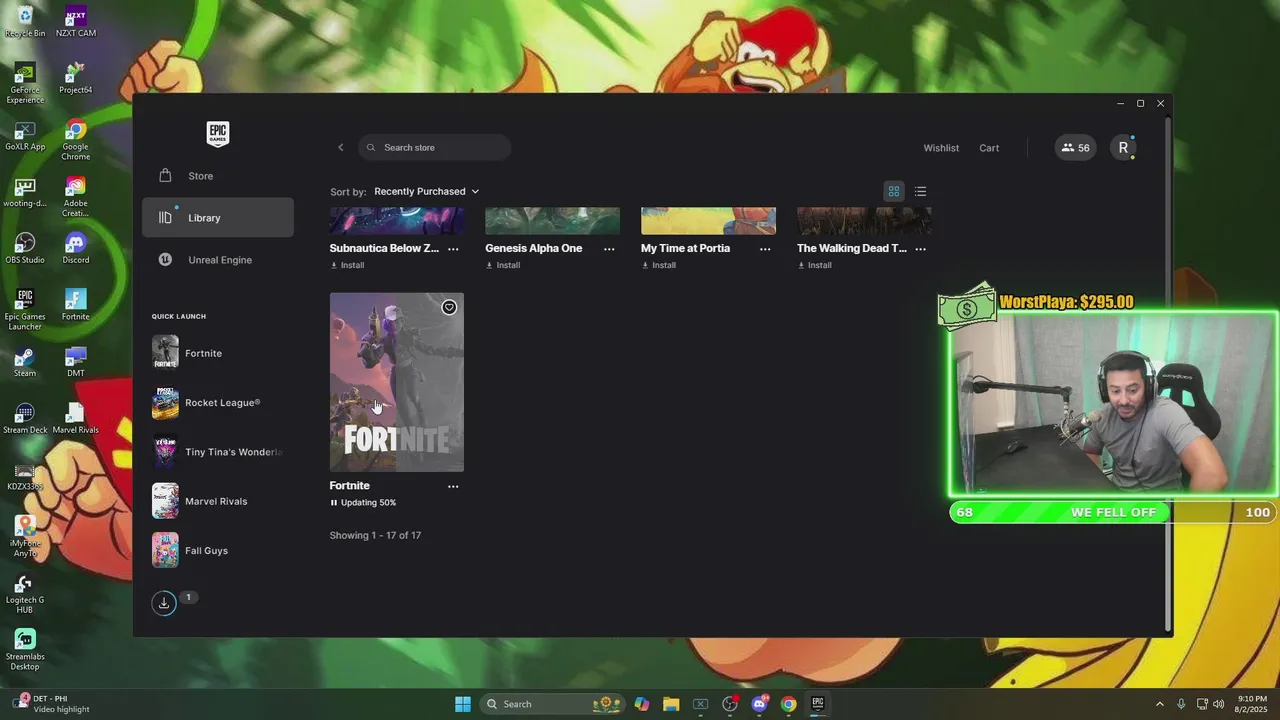Screen dimensions: 1280x720
Task: Open friends list showing 56
Action: (1076, 148)
